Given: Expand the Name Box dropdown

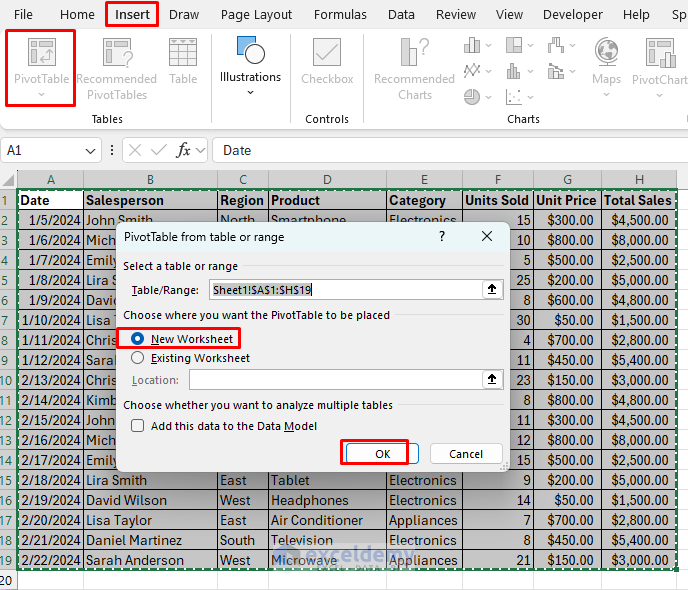Looking at the screenshot, I should tap(90, 150).
